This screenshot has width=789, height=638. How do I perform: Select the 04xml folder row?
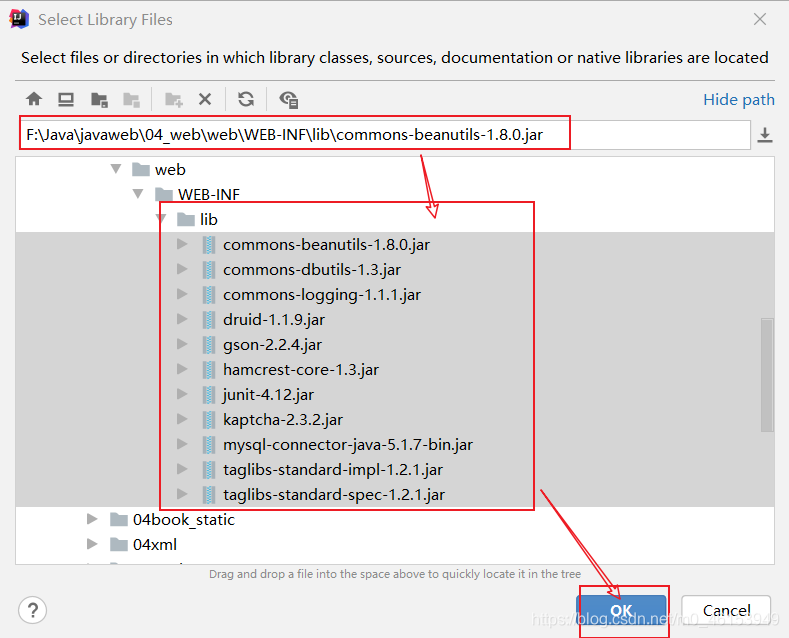395,544
